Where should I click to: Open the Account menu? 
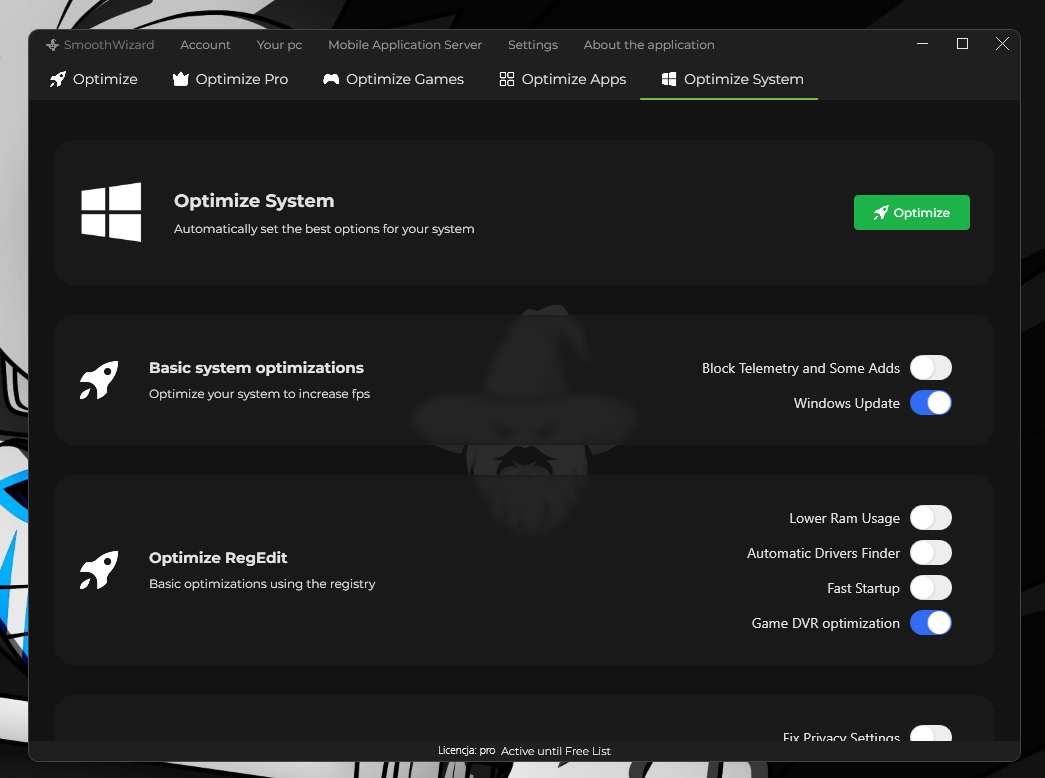click(205, 45)
